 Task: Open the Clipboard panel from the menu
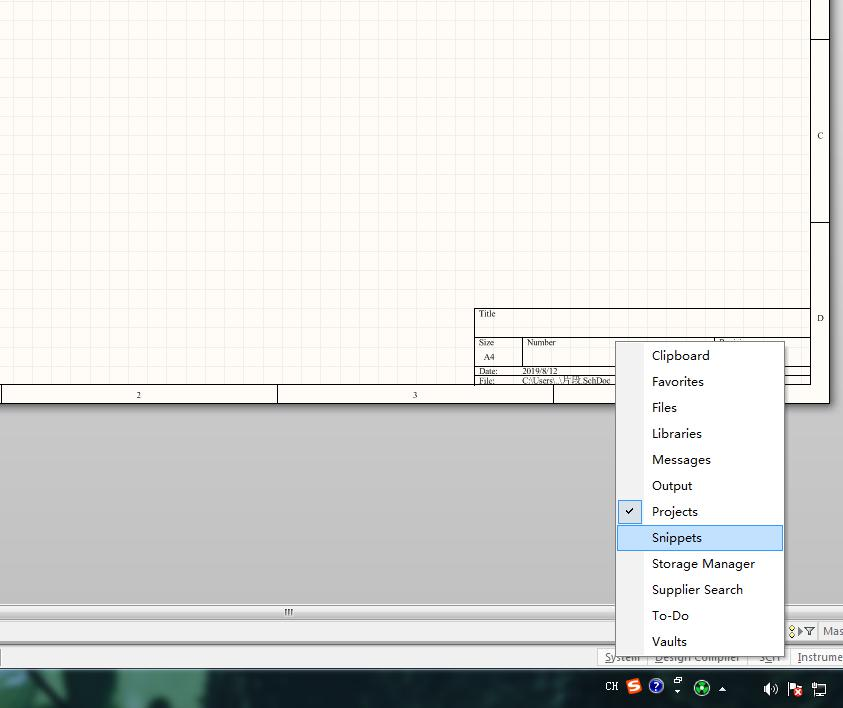point(699,356)
